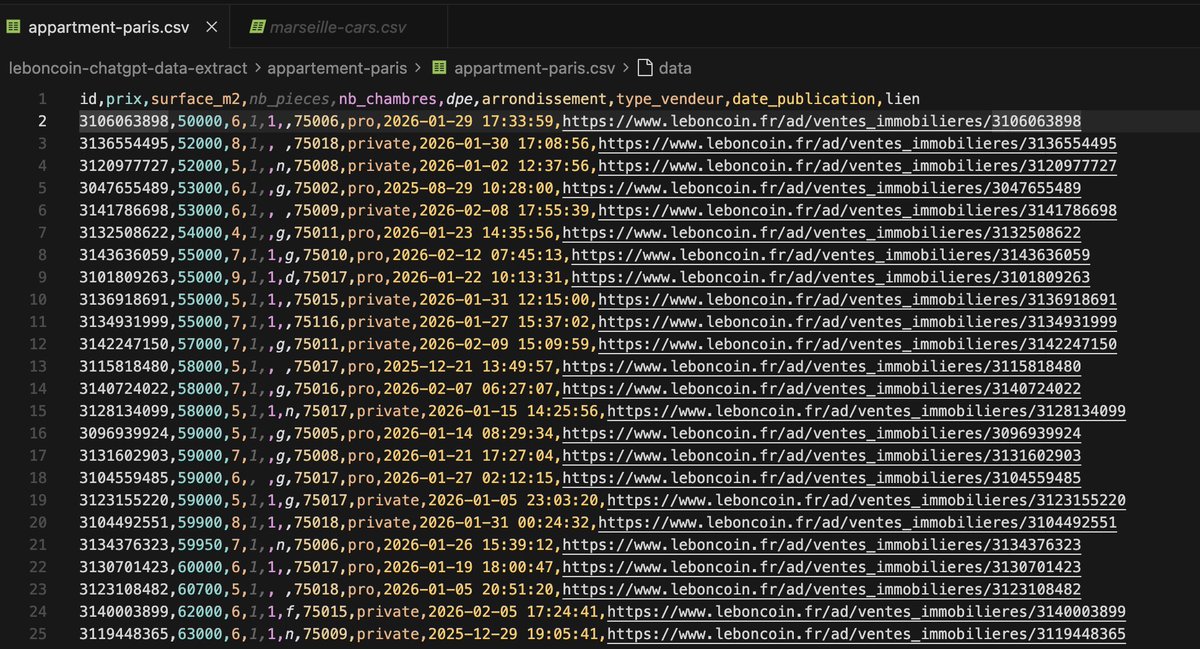Visit the leboncoin link ending 3131602903
The image size is (1200, 649).
822,455
